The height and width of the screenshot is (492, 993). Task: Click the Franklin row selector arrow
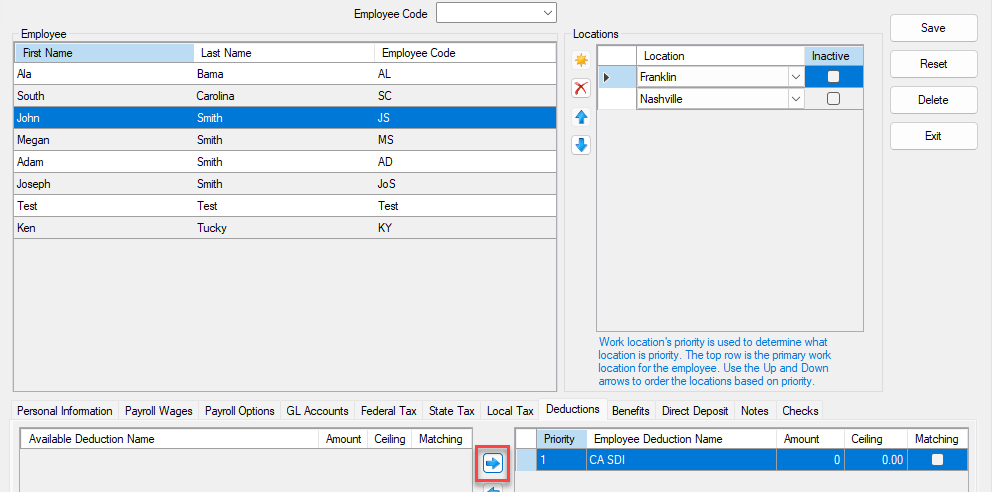tap(606, 76)
